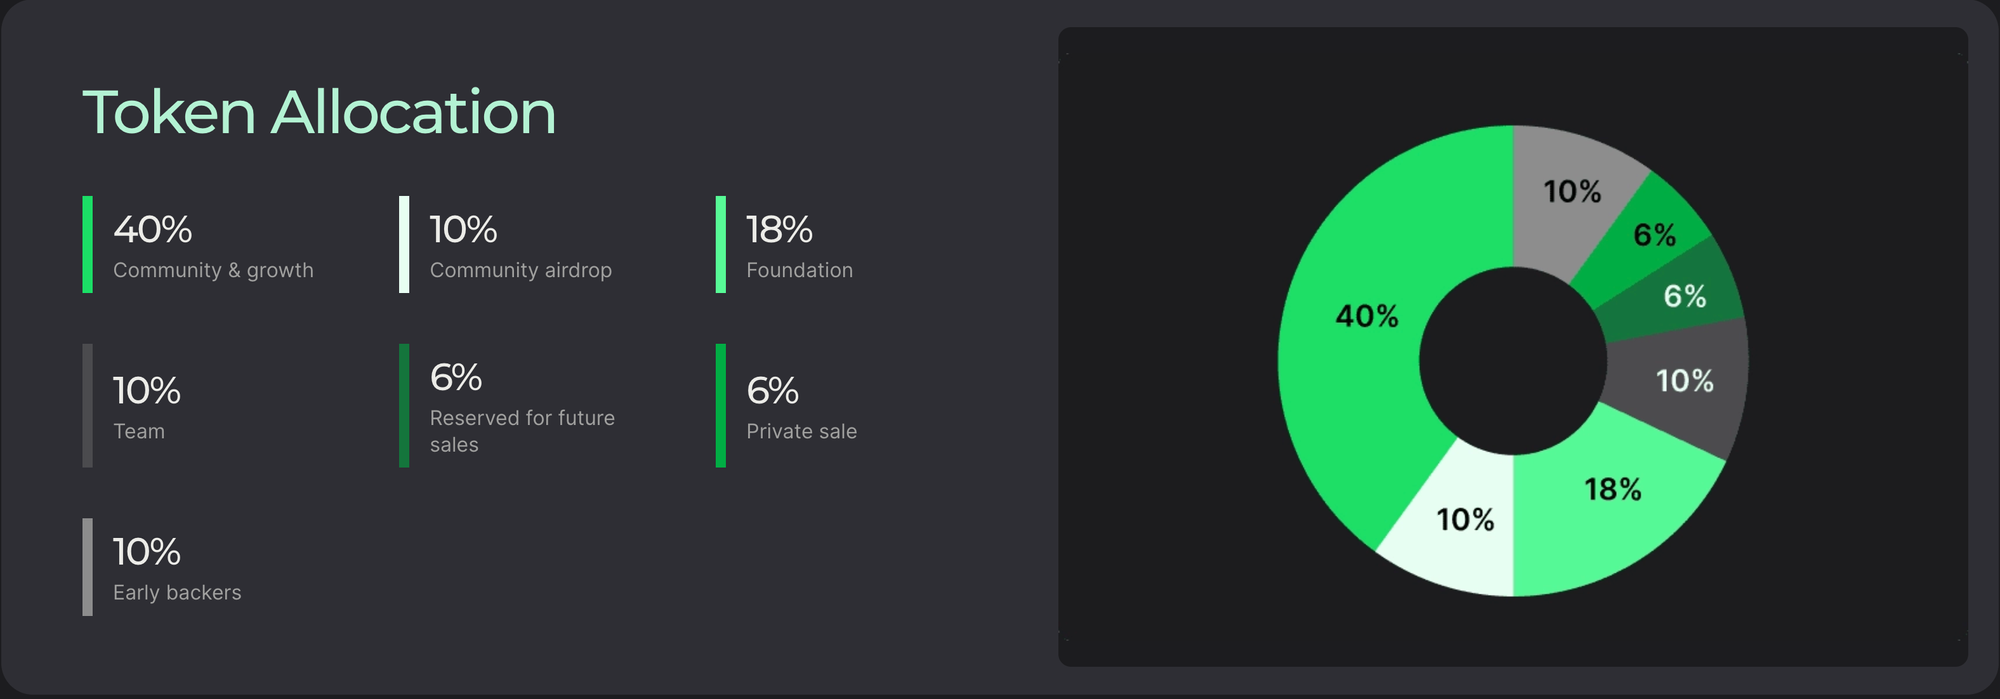Click the bright green bar beside Community & growth
The image size is (2000, 699).
(87, 245)
